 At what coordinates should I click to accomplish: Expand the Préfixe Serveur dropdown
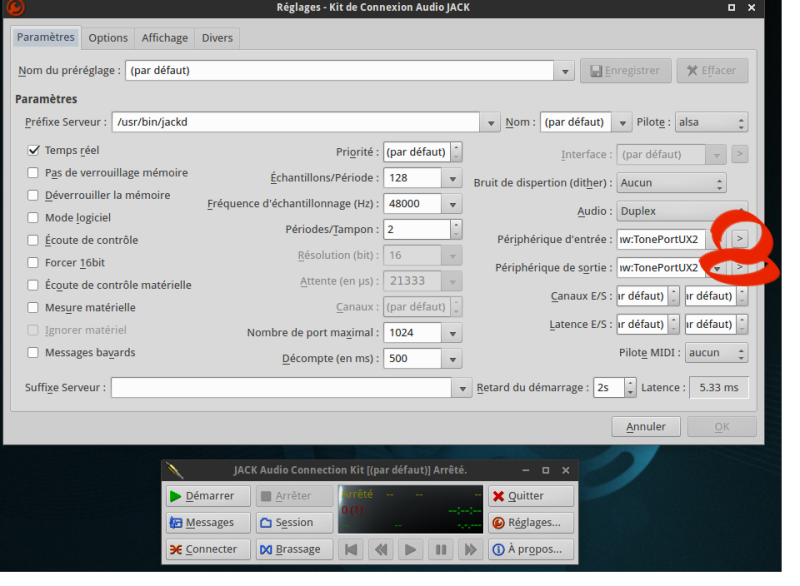[x=490, y=122]
